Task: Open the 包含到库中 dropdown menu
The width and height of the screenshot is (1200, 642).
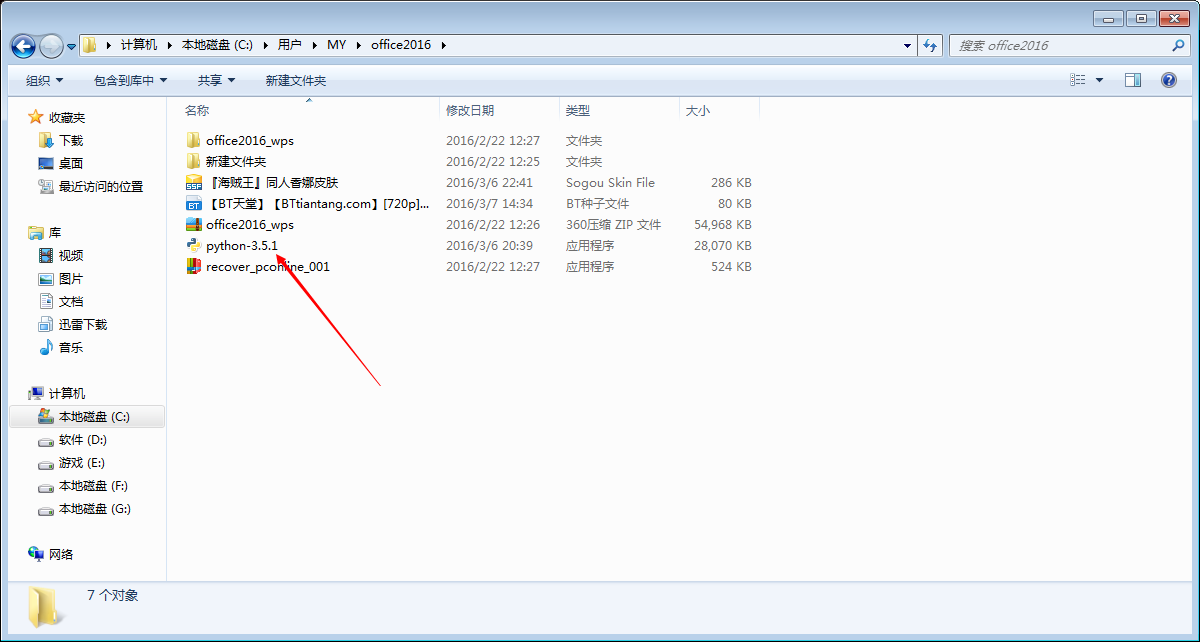Action: pos(130,80)
